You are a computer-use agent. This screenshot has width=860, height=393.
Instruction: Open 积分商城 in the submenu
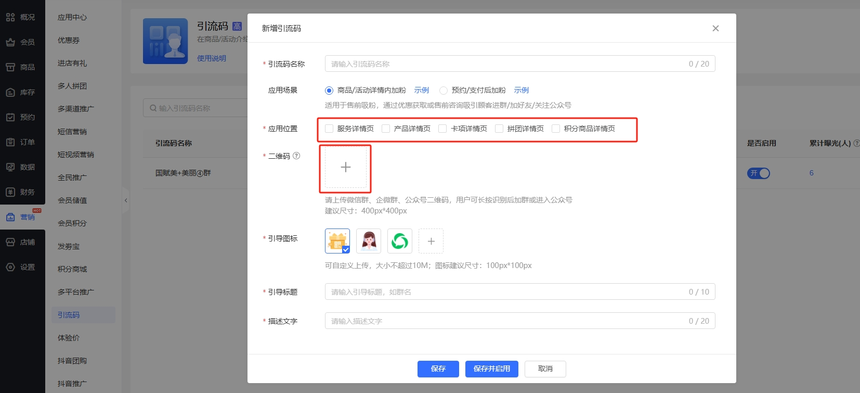(x=72, y=269)
